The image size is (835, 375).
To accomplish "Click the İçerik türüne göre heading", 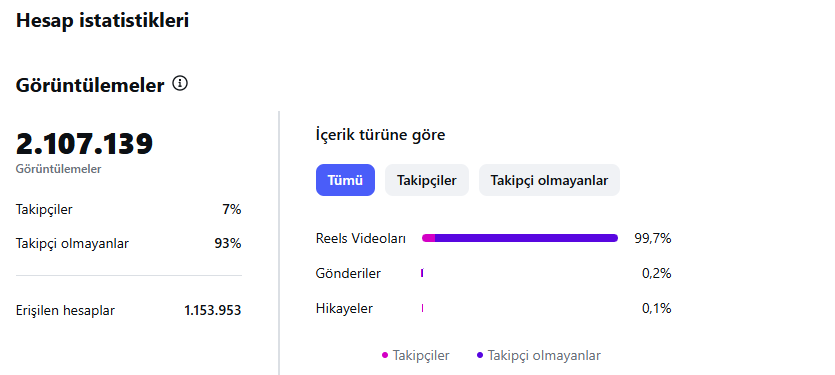I will [x=380, y=135].
